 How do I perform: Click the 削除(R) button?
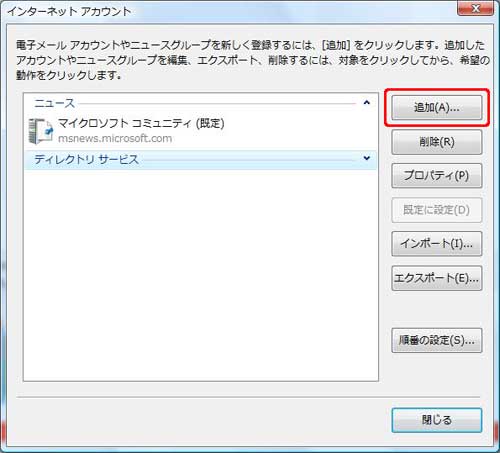tap(437, 142)
